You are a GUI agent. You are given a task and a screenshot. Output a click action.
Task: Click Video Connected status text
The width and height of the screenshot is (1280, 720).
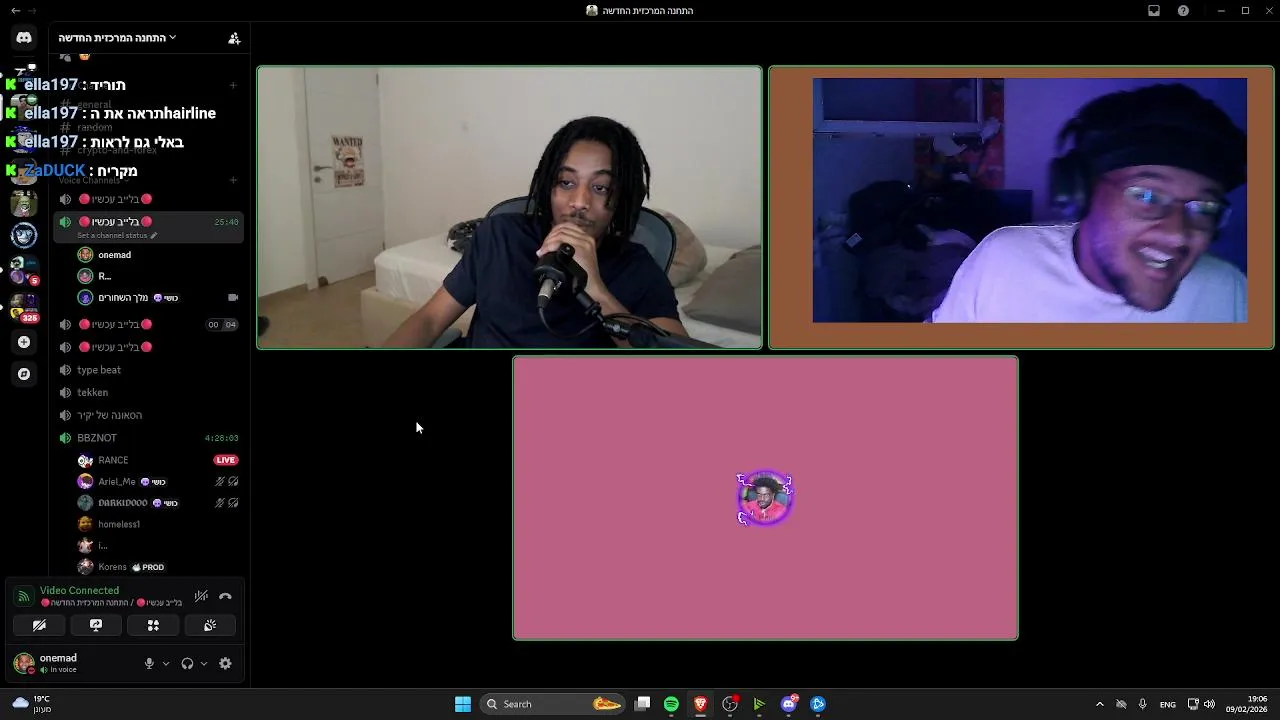pyautogui.click(x=79, y=590)
